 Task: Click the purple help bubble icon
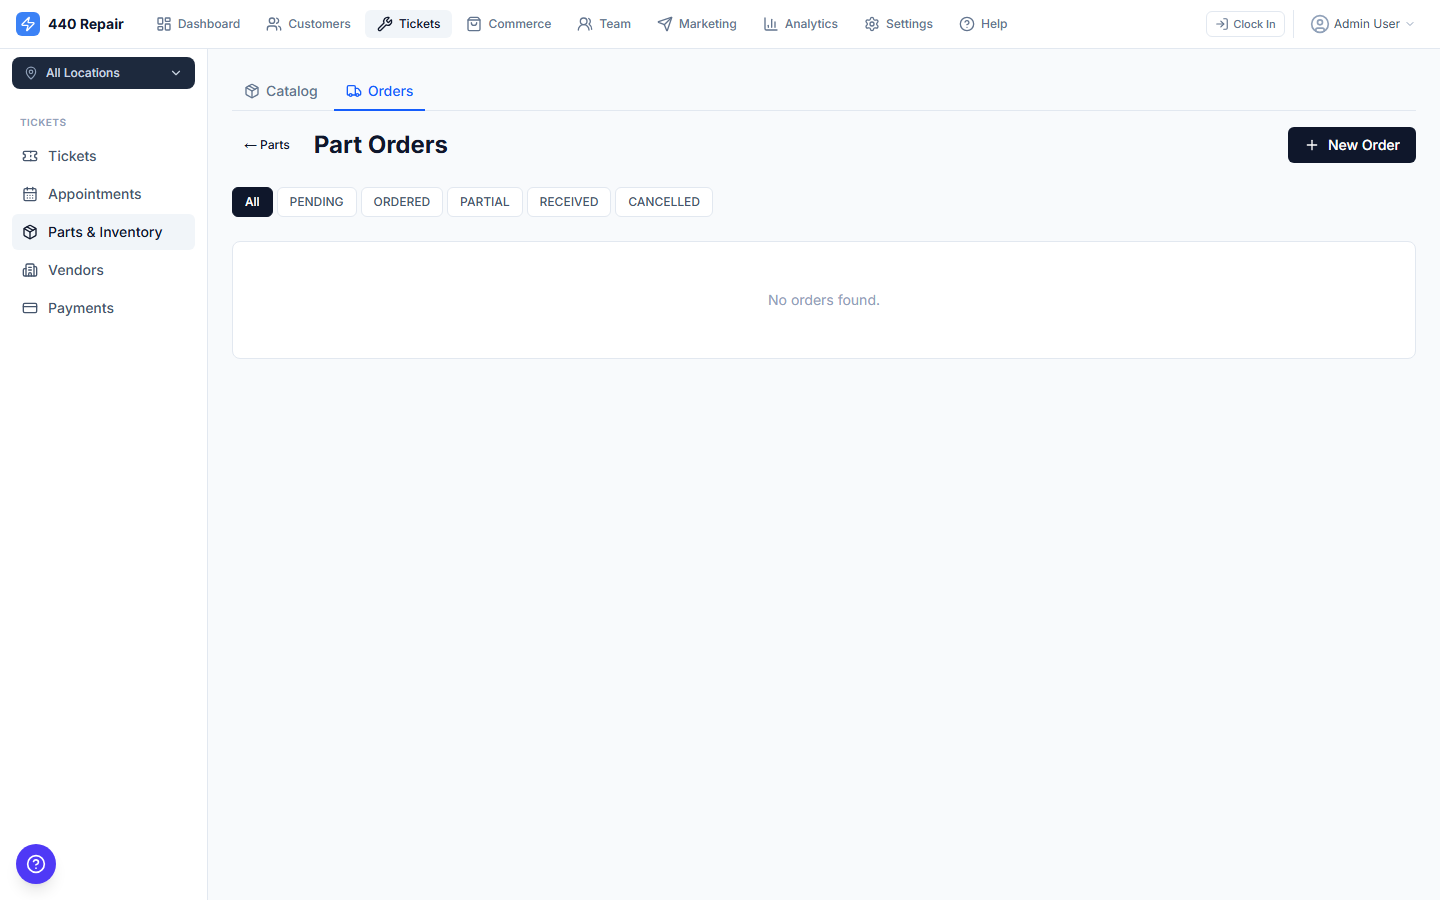[36, 864]
